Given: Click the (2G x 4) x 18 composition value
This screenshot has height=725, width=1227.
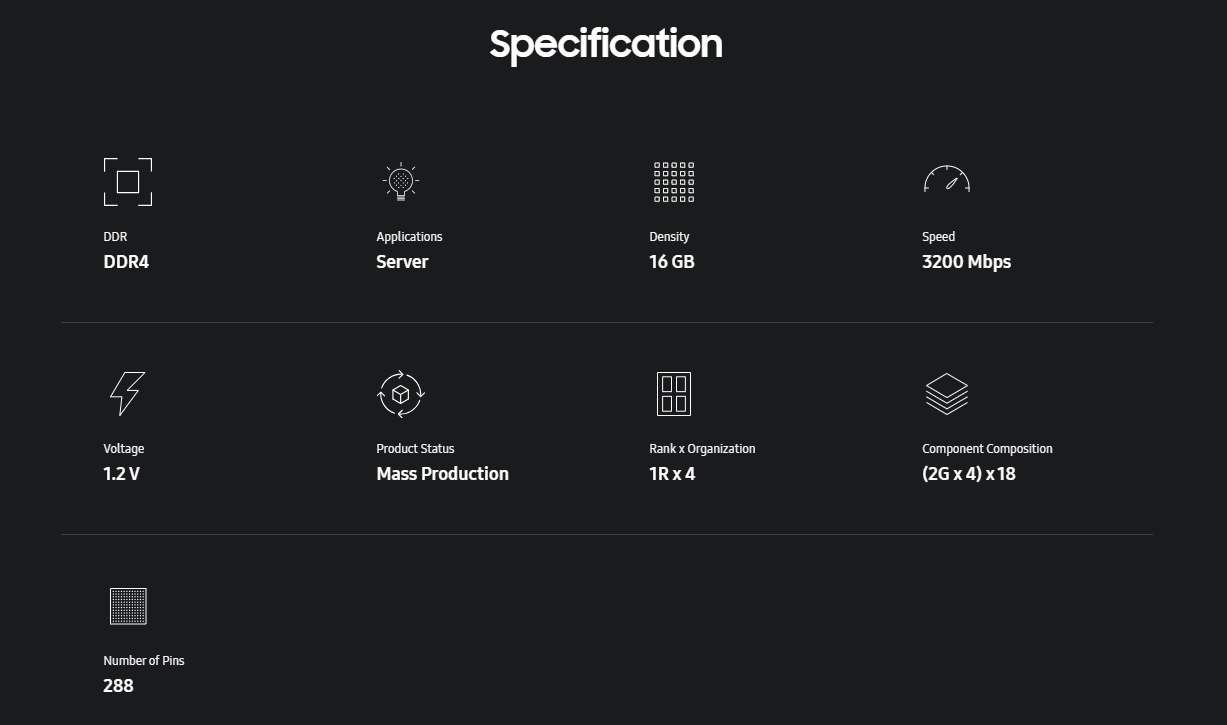Looking at the screenshot, I should [x=969, y=474].
